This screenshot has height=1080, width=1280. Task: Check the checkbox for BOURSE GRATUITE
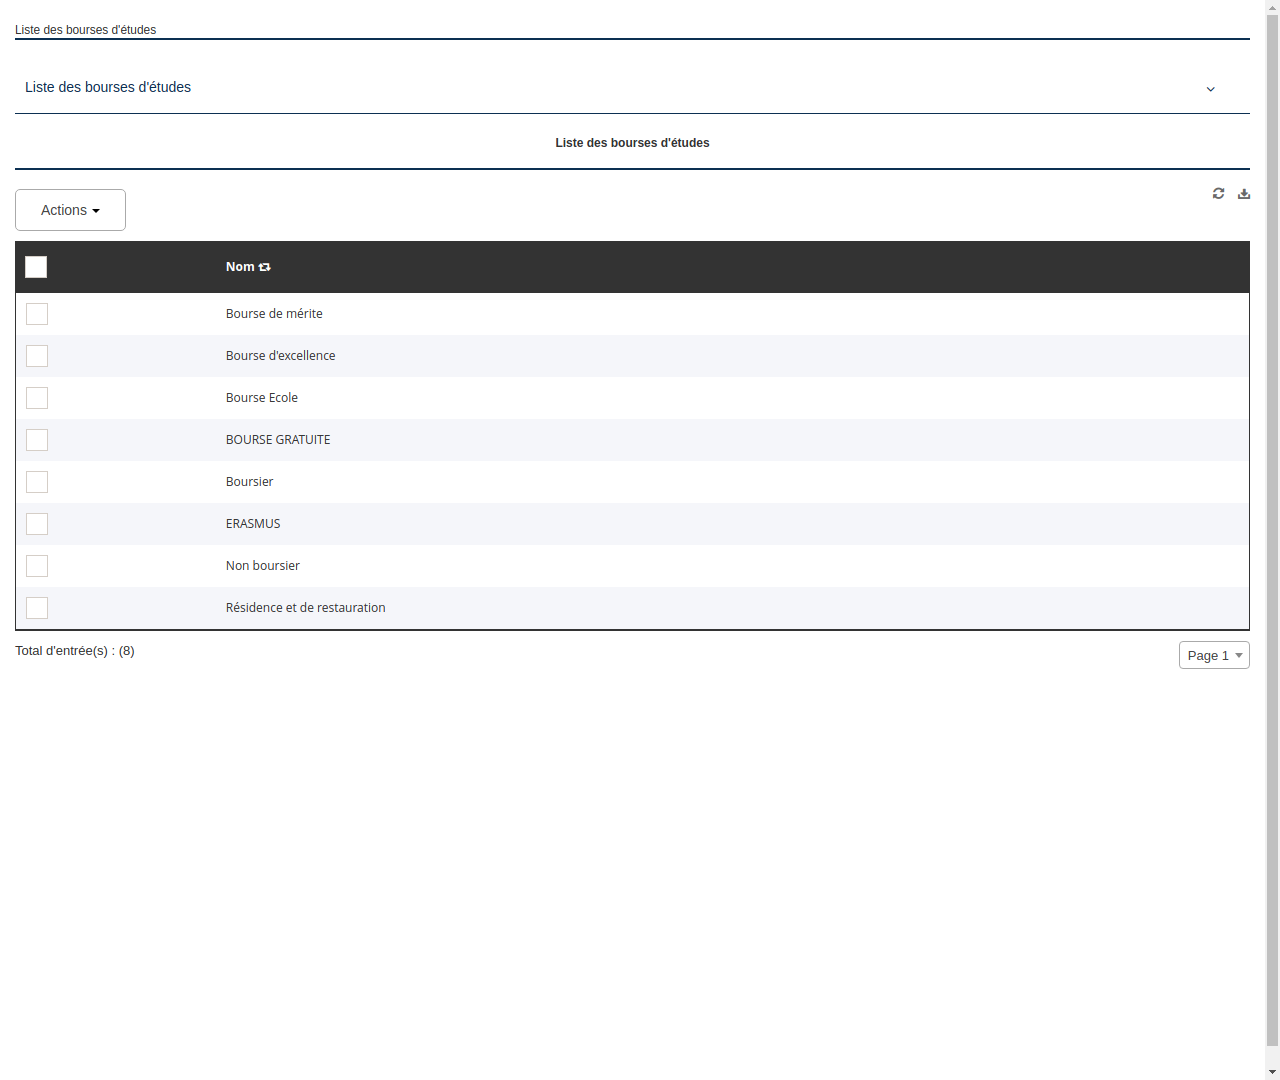coord(37,440)
